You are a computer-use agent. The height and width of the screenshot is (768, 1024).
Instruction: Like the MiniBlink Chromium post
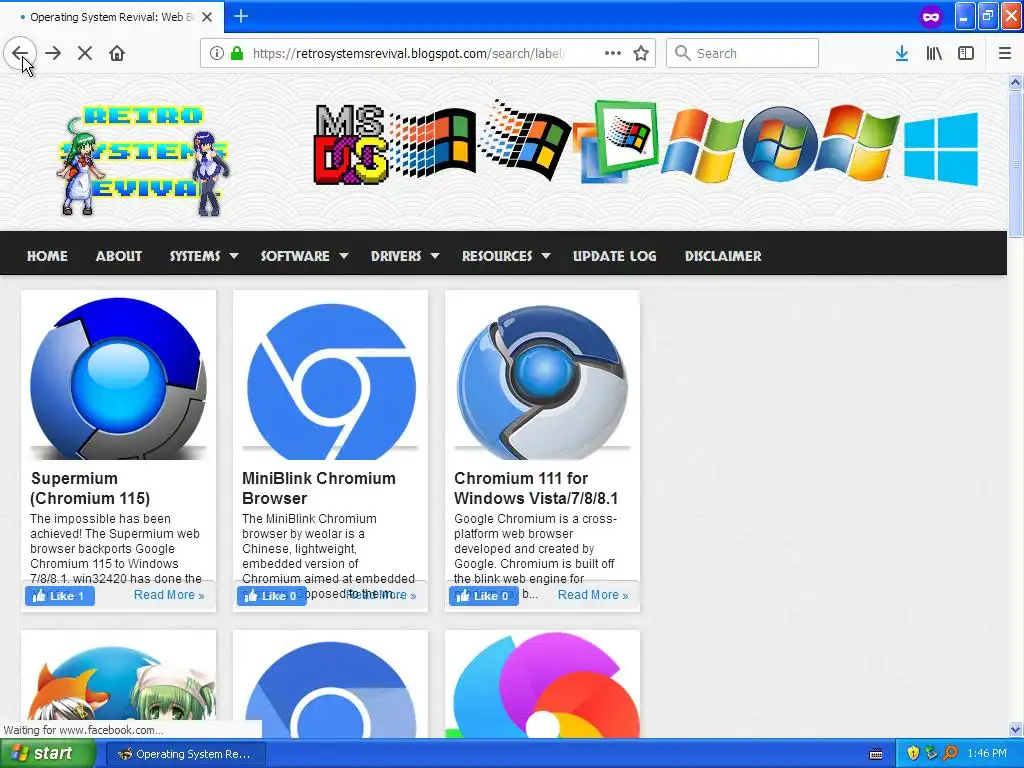[x=272, y=596]
